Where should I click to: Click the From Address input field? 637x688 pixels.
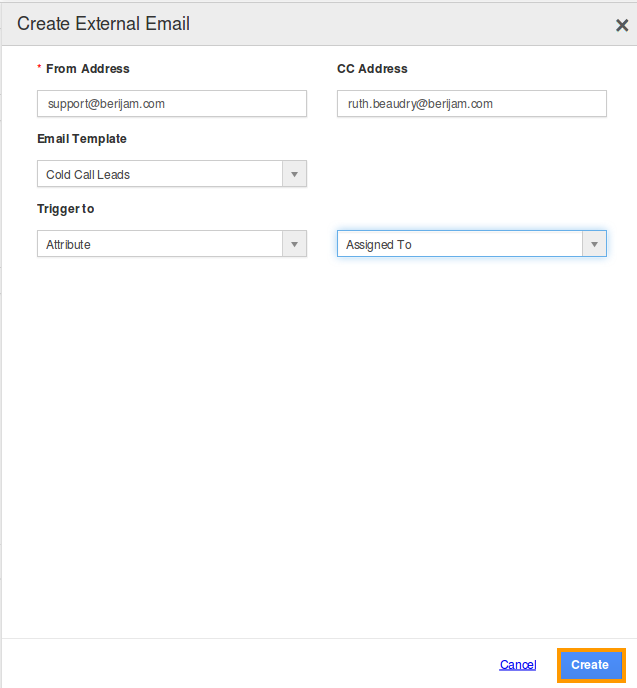172,104
